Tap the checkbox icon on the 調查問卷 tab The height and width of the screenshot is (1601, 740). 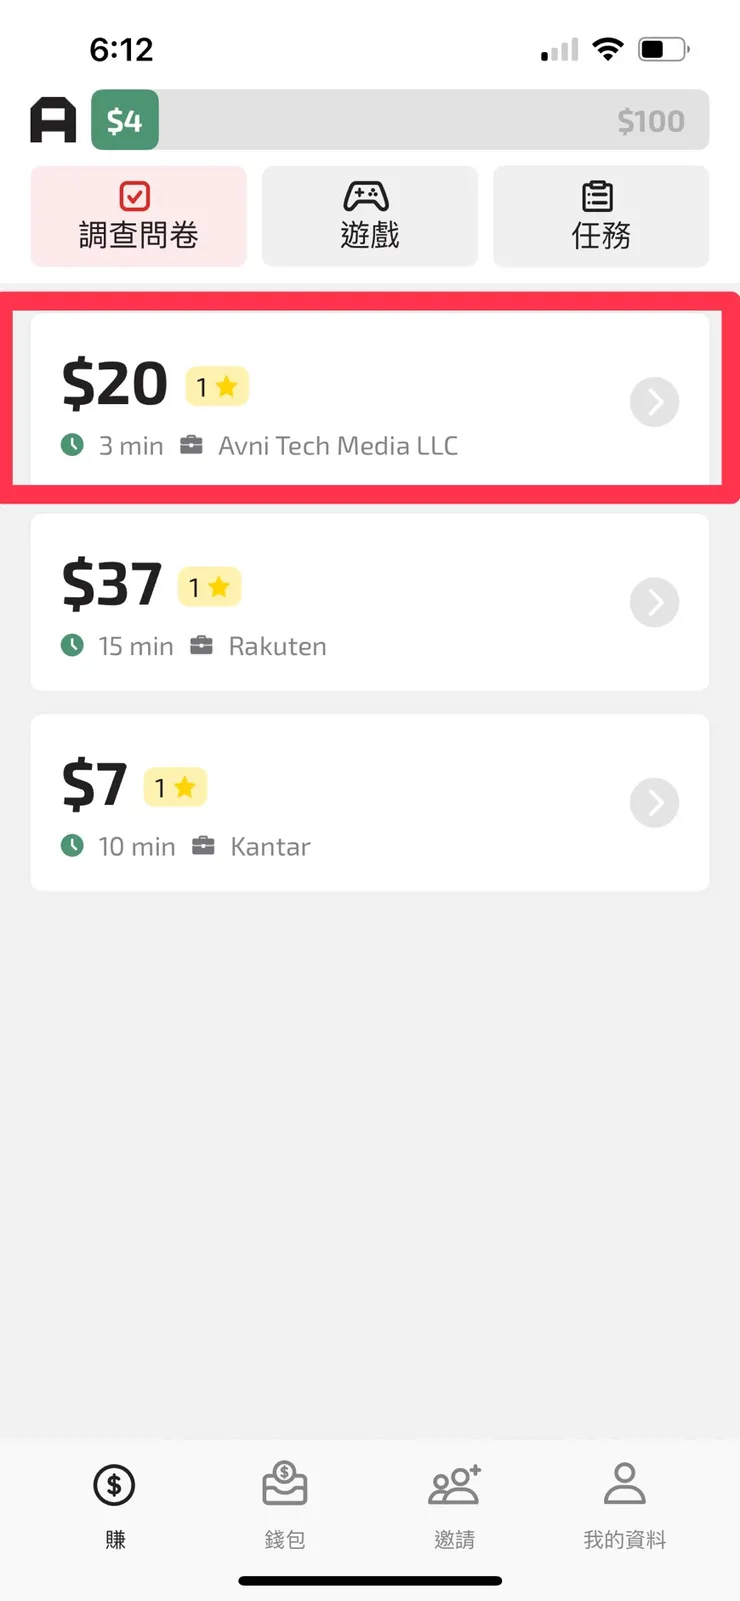(x=134, y=196)
